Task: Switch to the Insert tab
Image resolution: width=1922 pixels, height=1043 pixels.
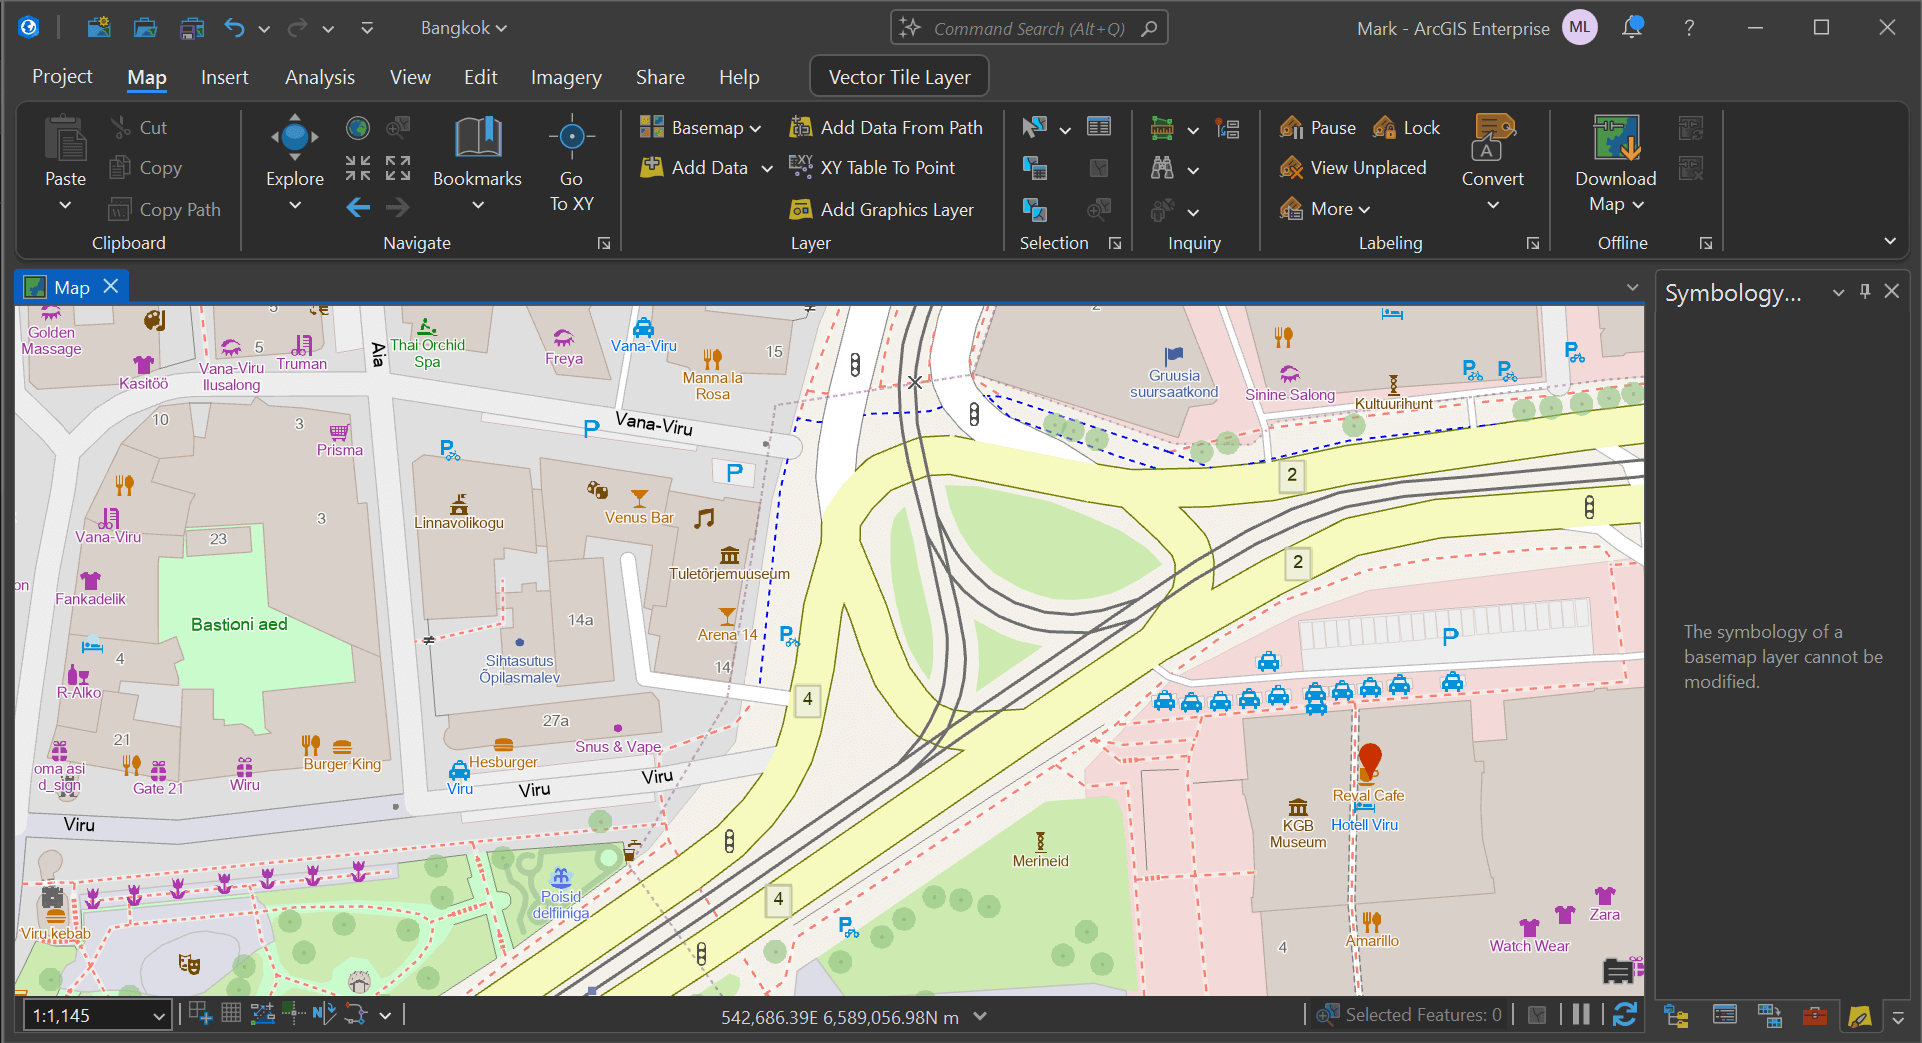Action: (x=224, y=77)
